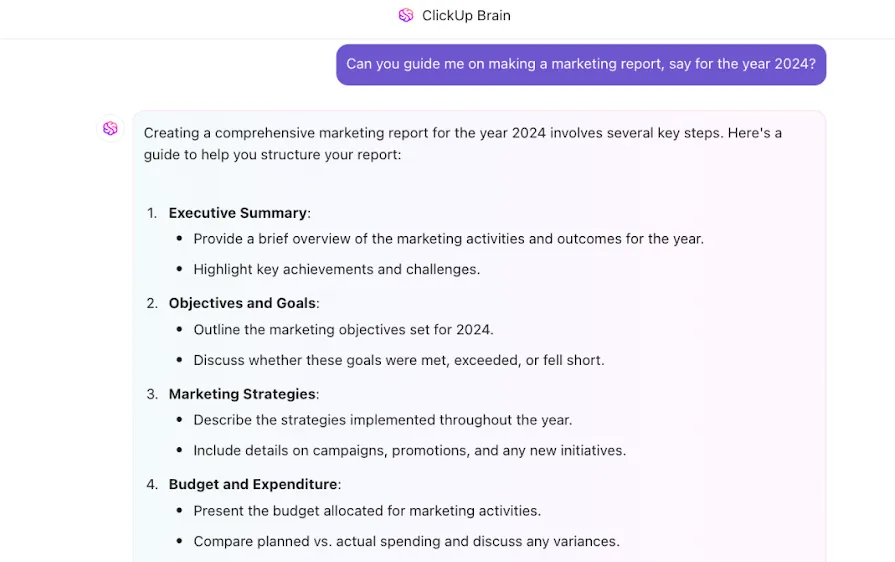
Task: Click list number 1 before Executive Summary
Action: coord(152,213)
